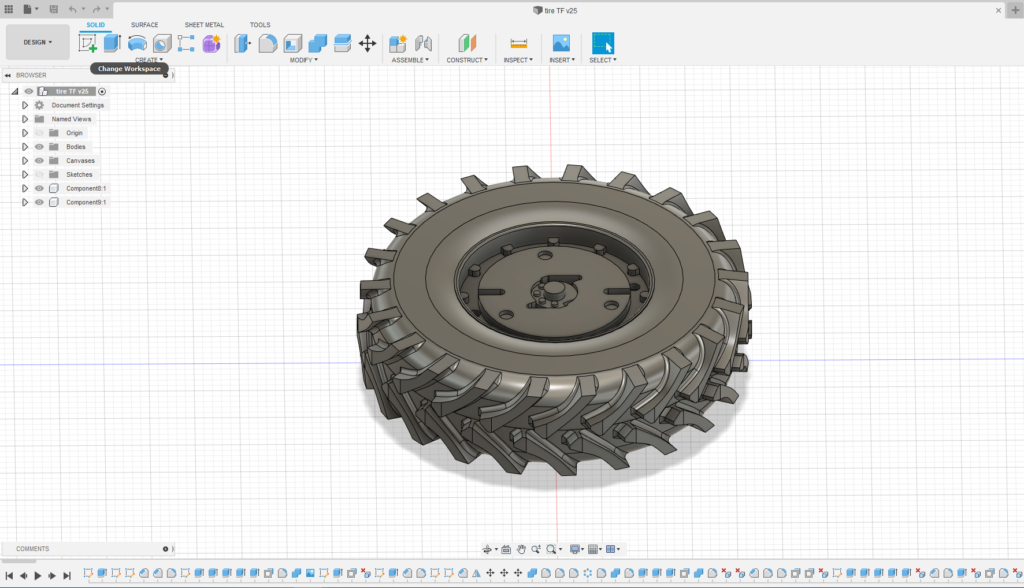Create a New Component

[x=398, y=43]
